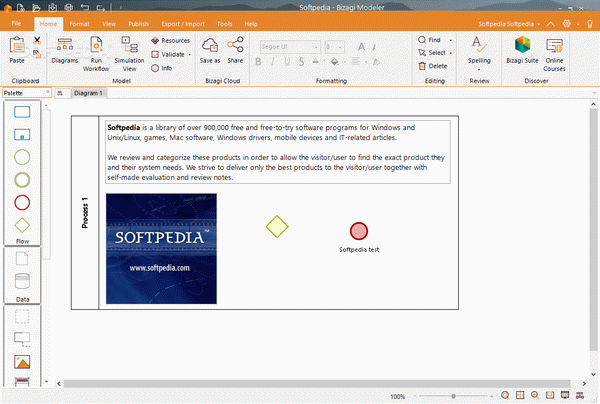
Task: Select the Group dashed rectangle in the palette
Action: pos(22,317)
